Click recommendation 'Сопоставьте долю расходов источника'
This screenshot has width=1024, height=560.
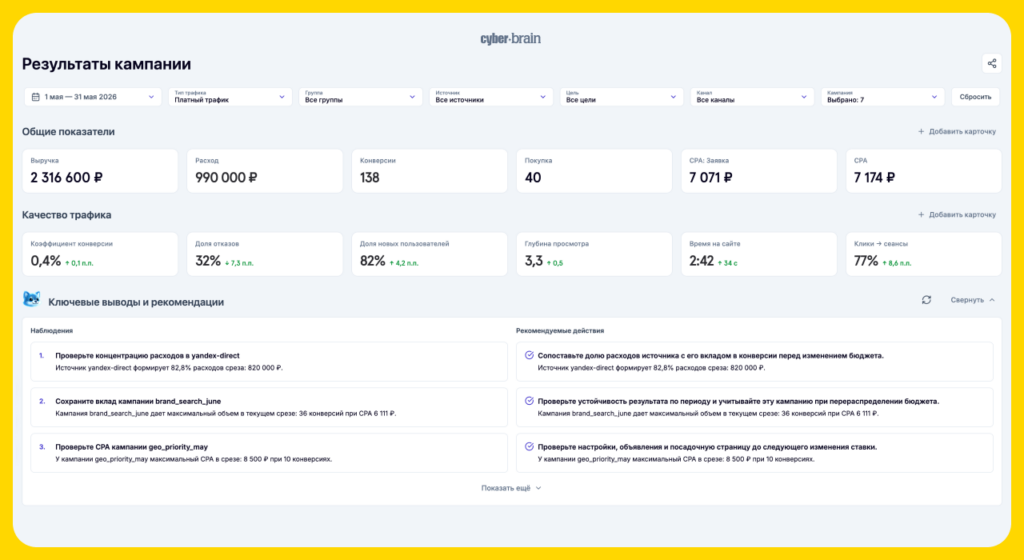[754, 362]
